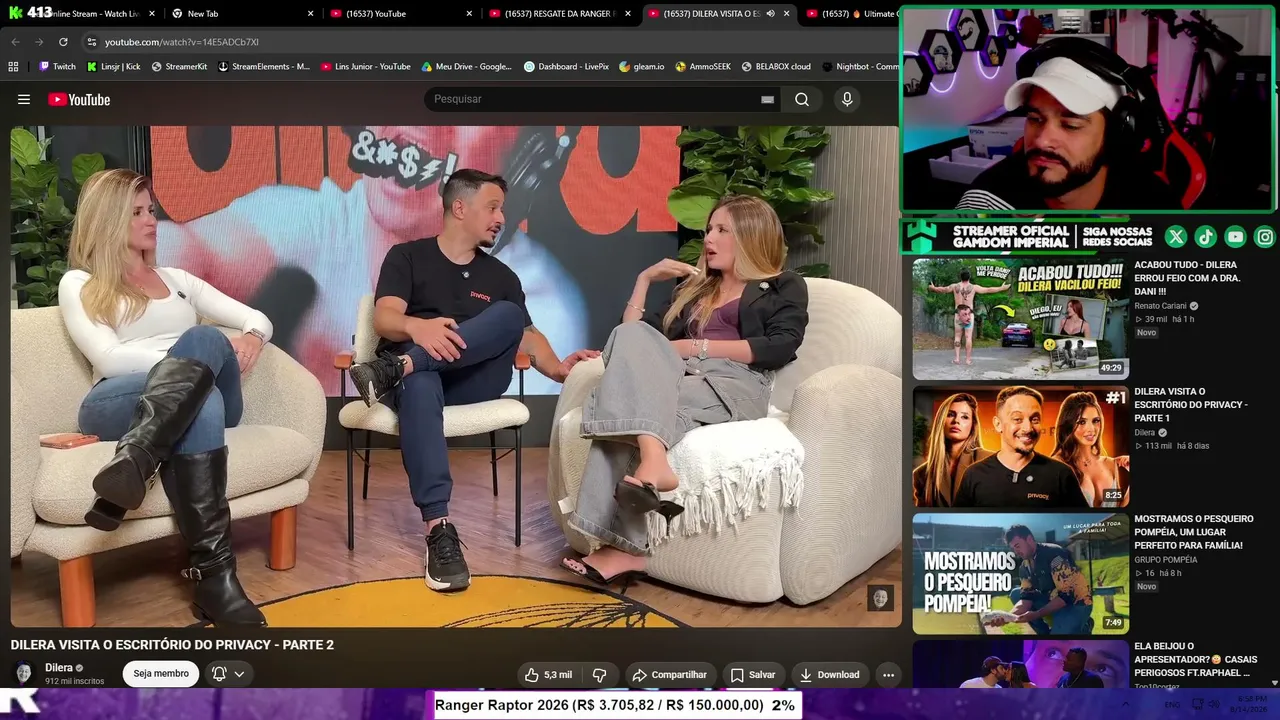Open the StreamerKit bookmark
The image size is (1280, 720).
coord(179,66)
